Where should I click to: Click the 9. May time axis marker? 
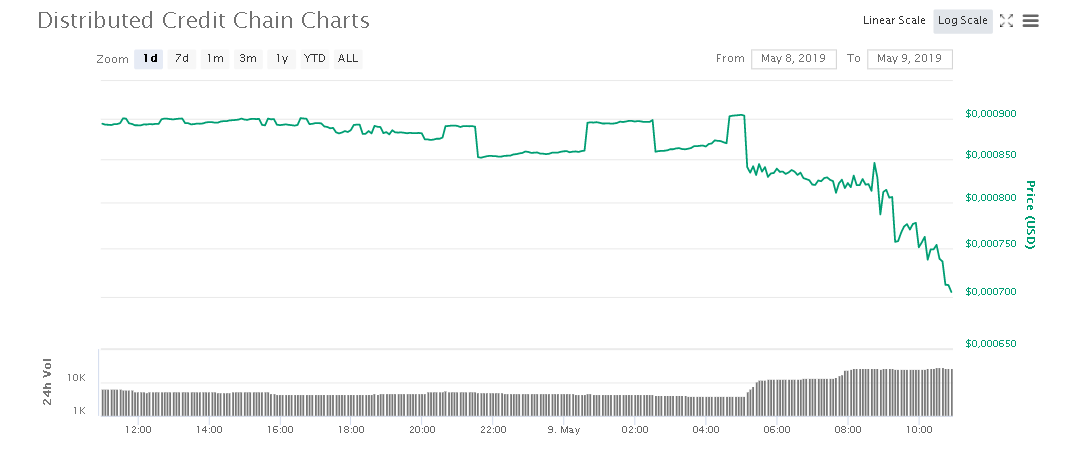tap(564, 430)
